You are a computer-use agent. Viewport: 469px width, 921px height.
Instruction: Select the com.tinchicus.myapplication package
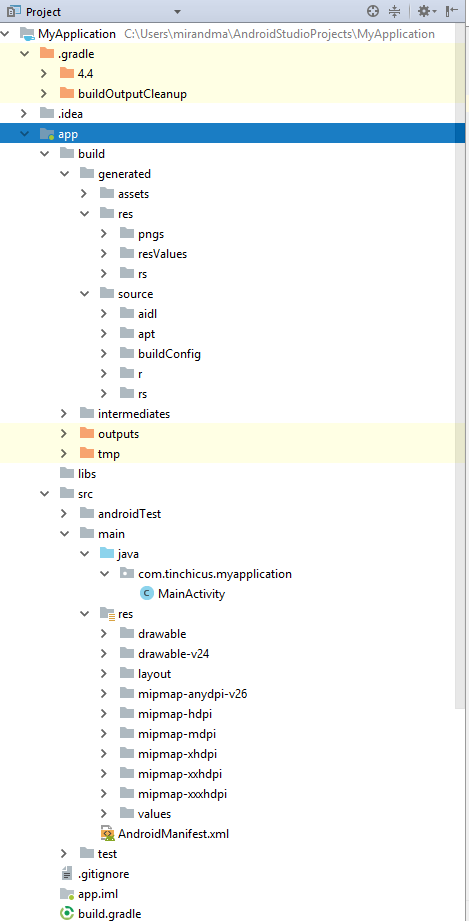point(205,574)
